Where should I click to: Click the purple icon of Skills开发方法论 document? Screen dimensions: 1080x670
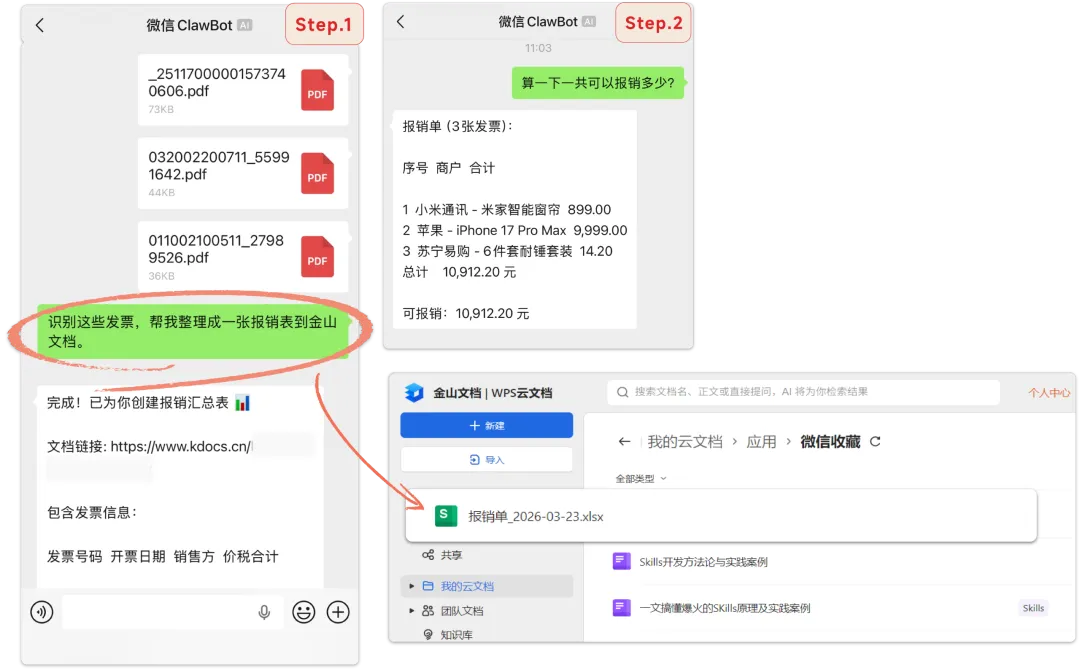pos(620,561)
